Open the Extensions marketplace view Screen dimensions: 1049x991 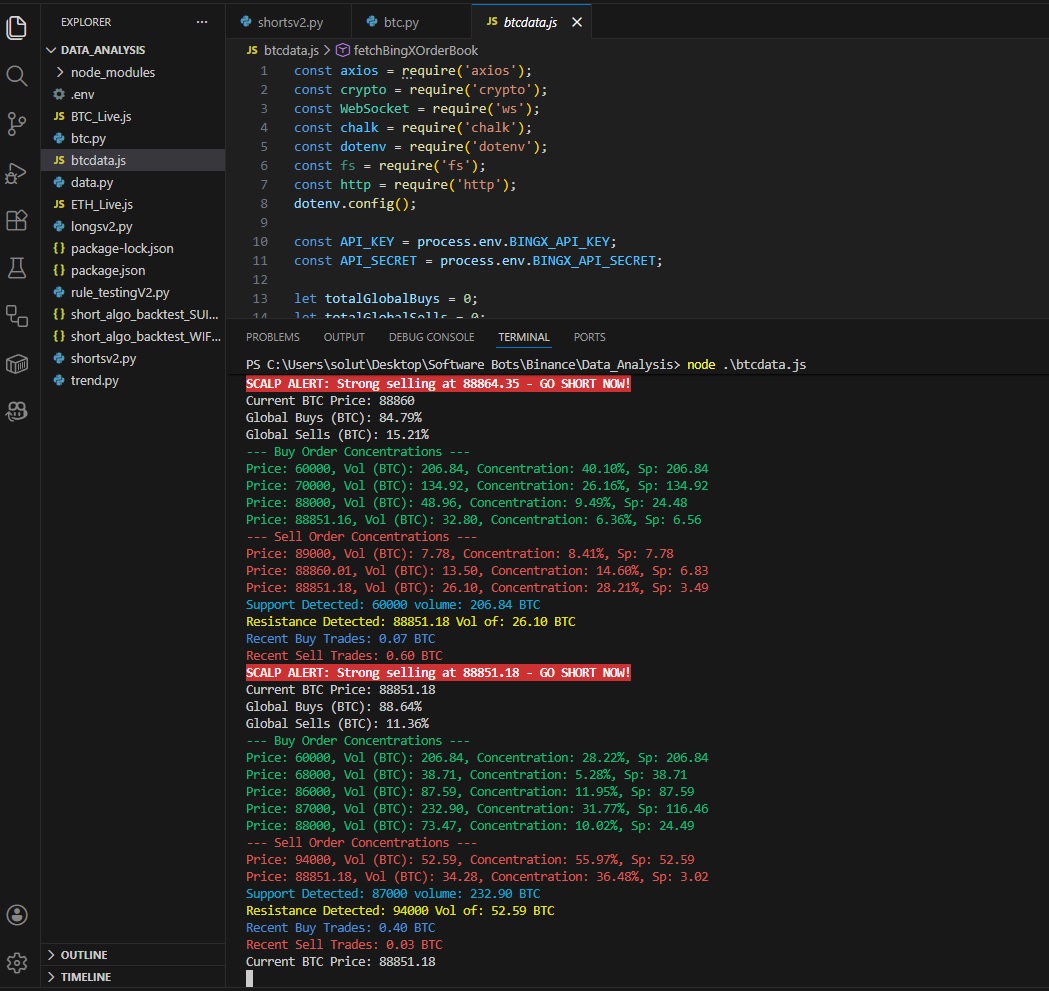click(x=17, y=220)
